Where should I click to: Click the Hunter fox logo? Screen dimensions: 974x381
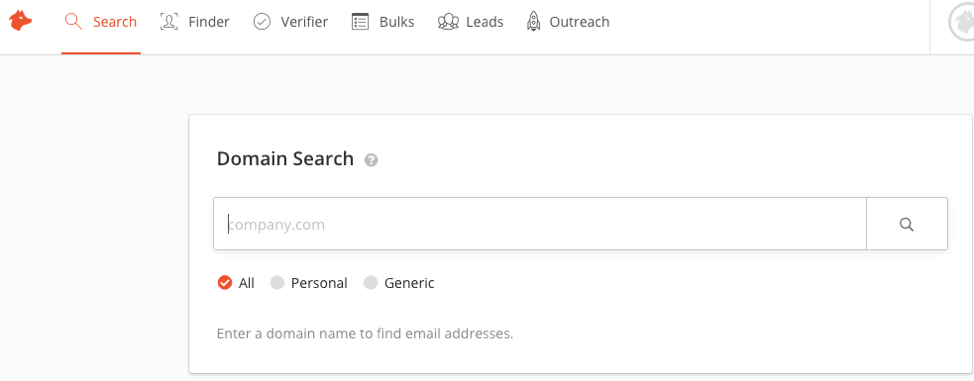point(20,22)
